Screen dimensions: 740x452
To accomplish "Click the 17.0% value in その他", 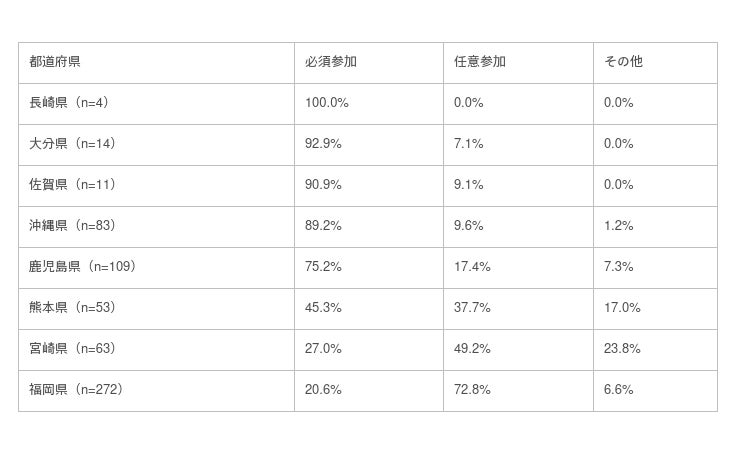I will coord(622,308).
